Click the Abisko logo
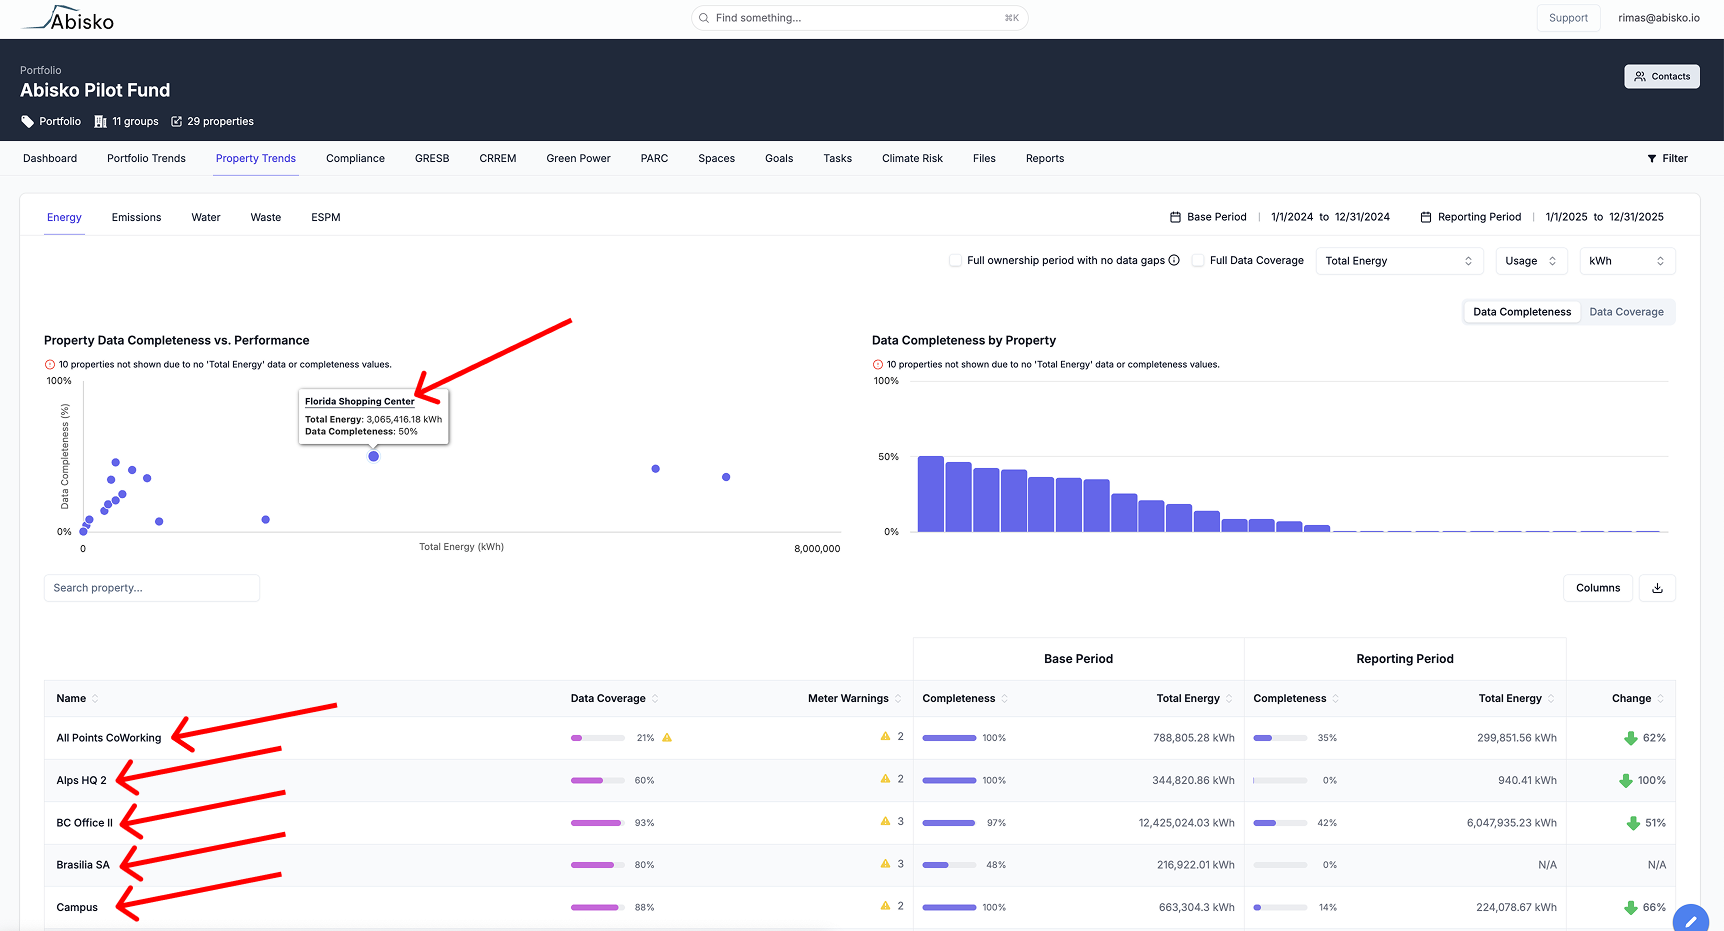This screenshot has height=931, width=1724. [x=68, y=19]
